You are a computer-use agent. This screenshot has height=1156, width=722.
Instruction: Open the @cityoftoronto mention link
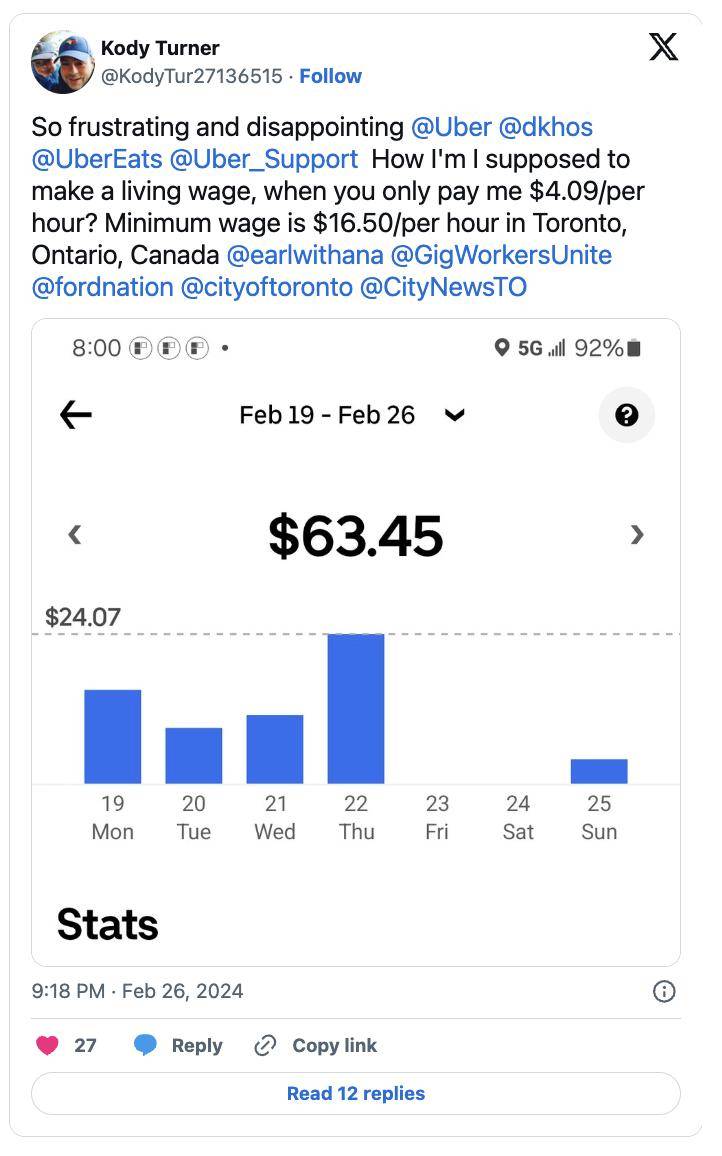266,287
